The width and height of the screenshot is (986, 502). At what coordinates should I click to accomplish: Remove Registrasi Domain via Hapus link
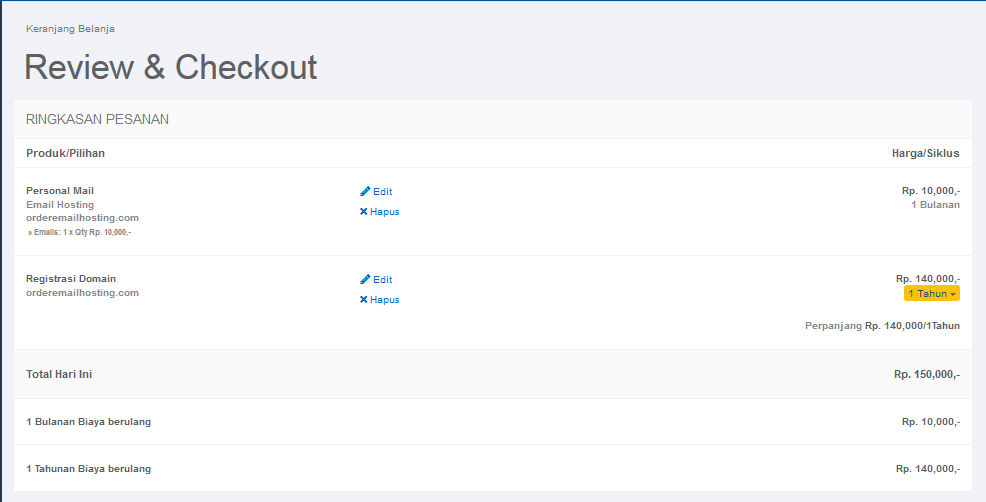(379, 299)
